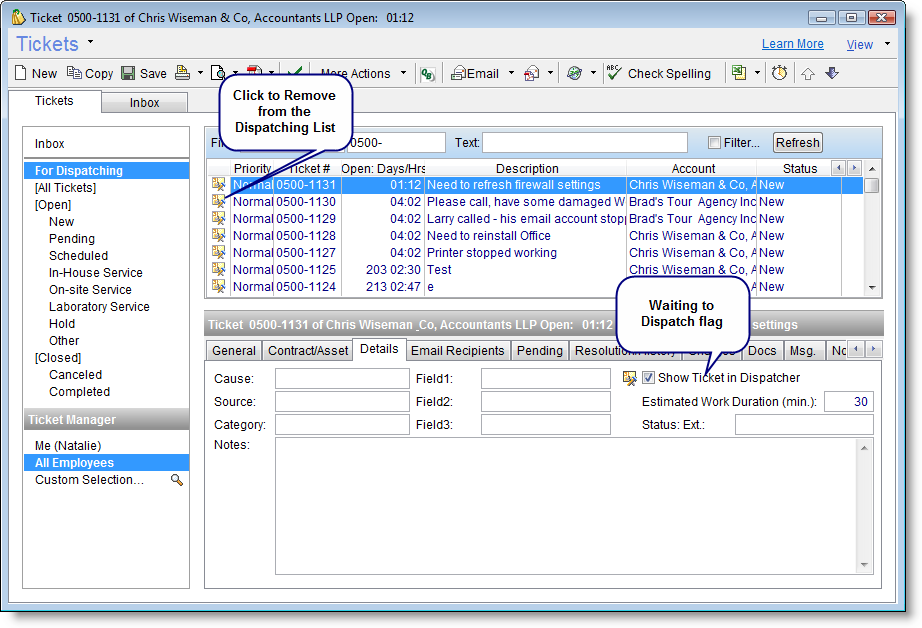Viewport: 922px width, 628px height.
Task: Click the Estimated Work Duration field
Action: [x=848, y=402]
